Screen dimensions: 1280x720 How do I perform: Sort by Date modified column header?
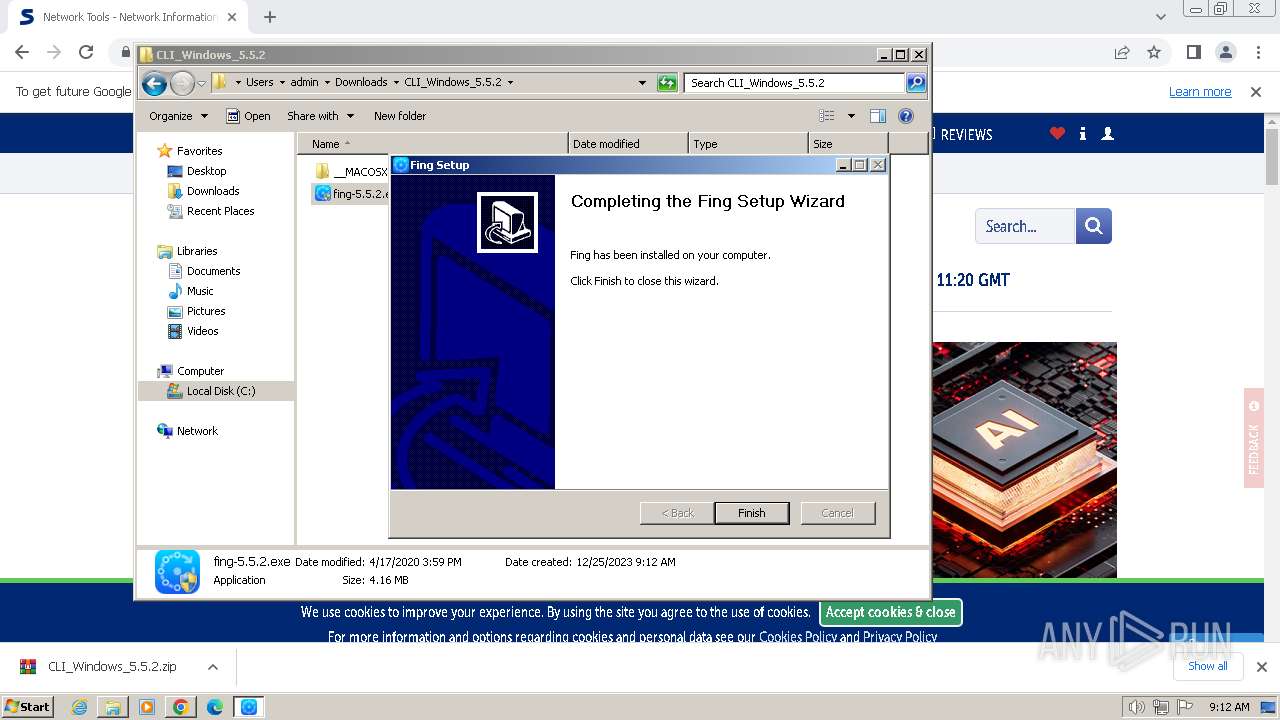pyautogui.click(x=628, y=144)
